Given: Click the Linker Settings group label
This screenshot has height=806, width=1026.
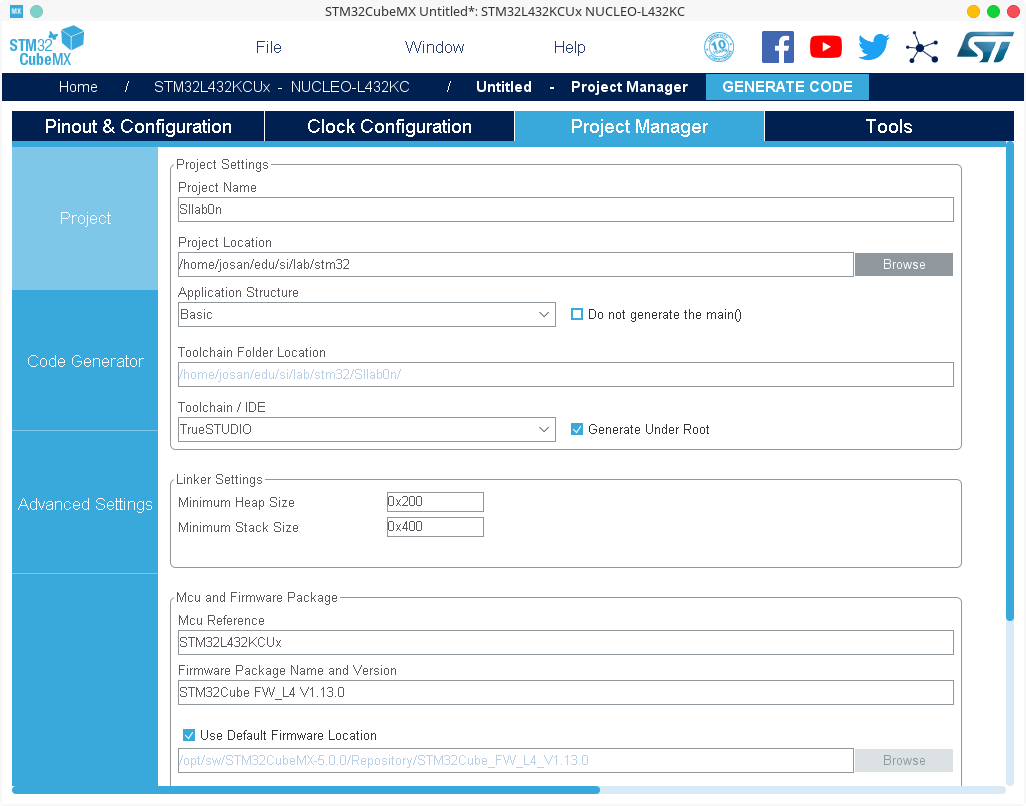Looking at the screenshot, I should (x=219, y=480).
